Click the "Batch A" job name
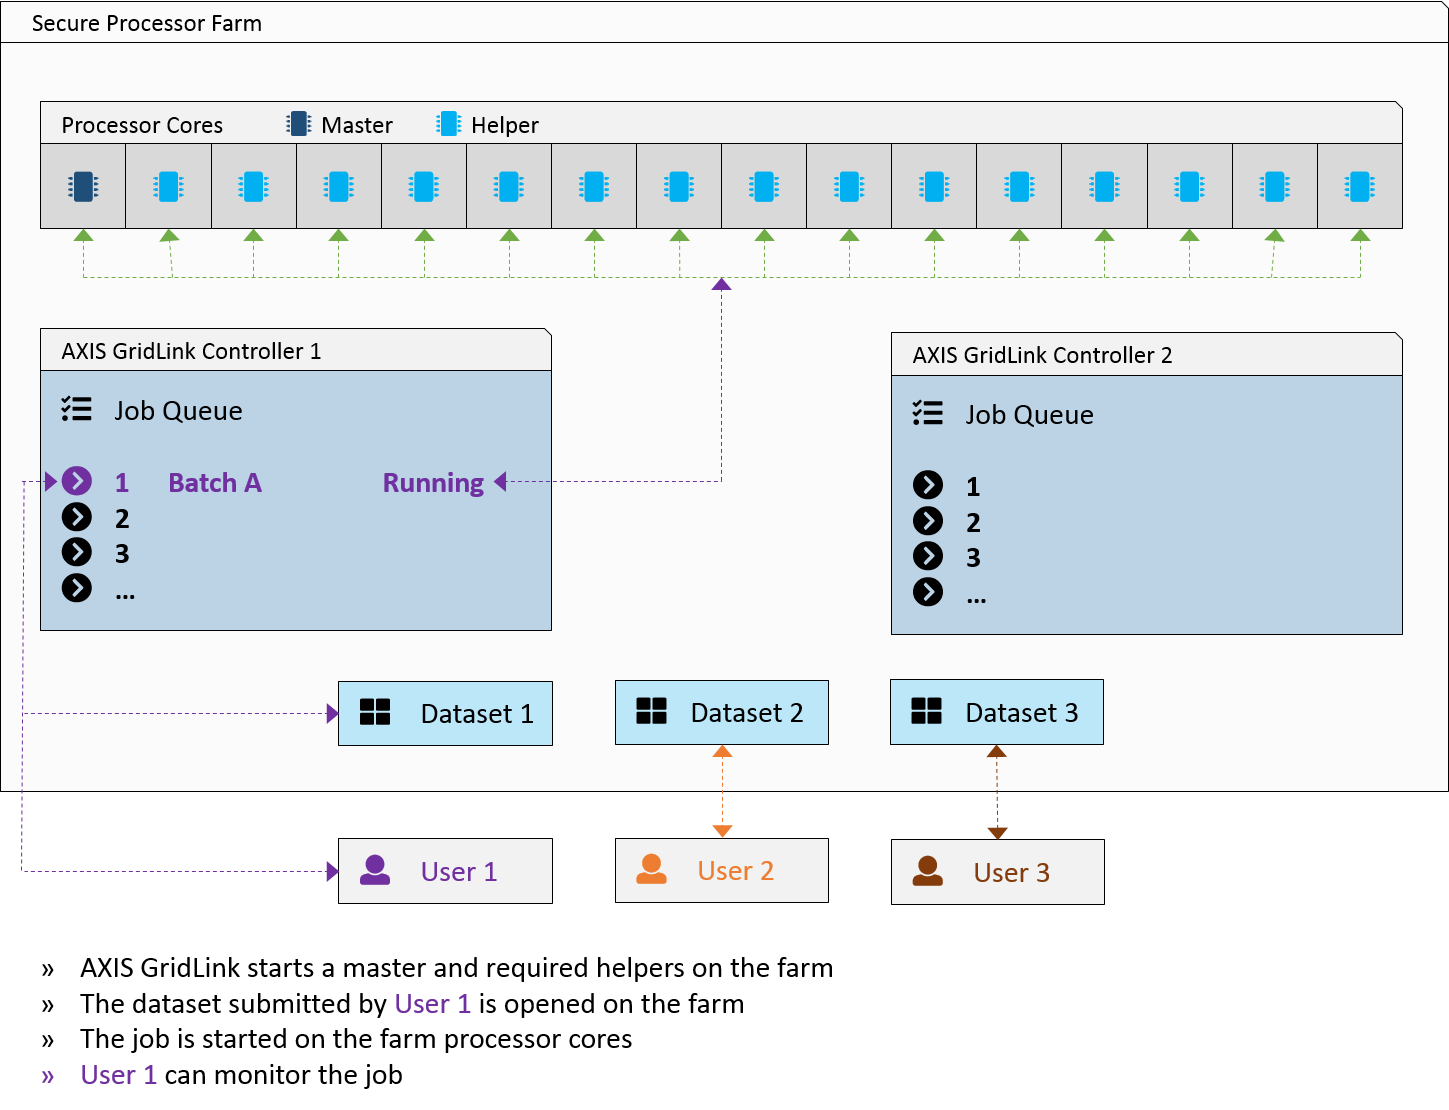Image resolution: width=1449 pixels, height=1110 pixels. [x=215, y=483]
